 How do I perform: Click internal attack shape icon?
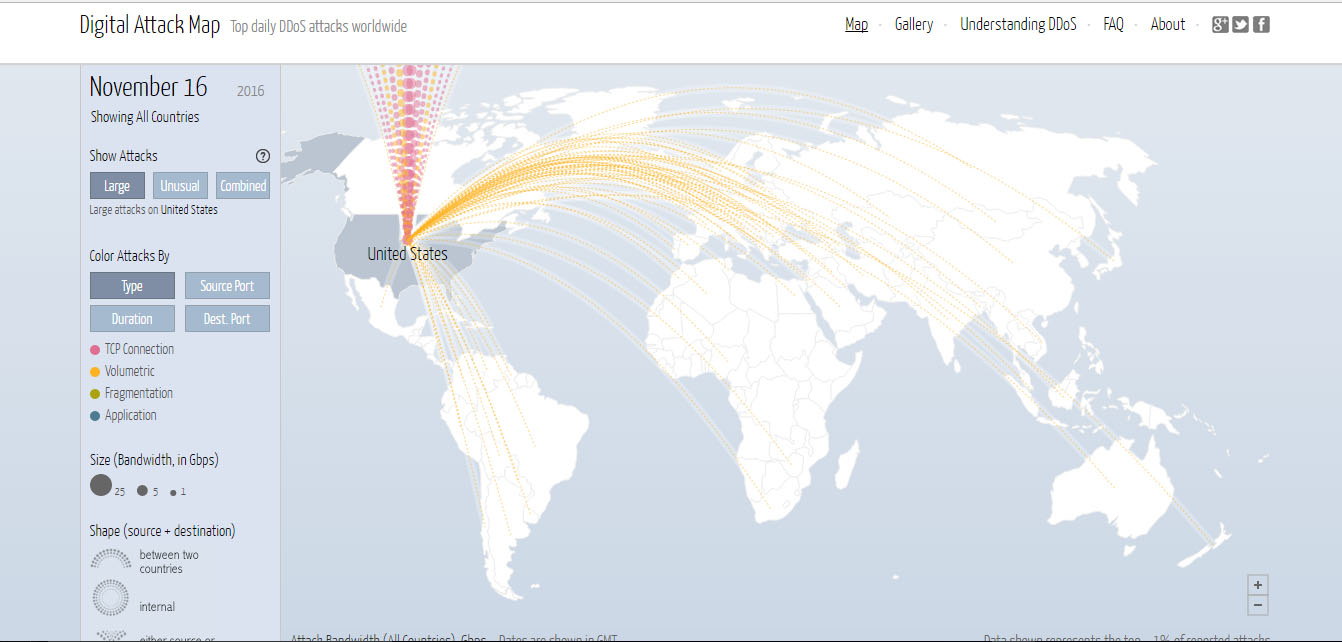click(x=111, y=598)
